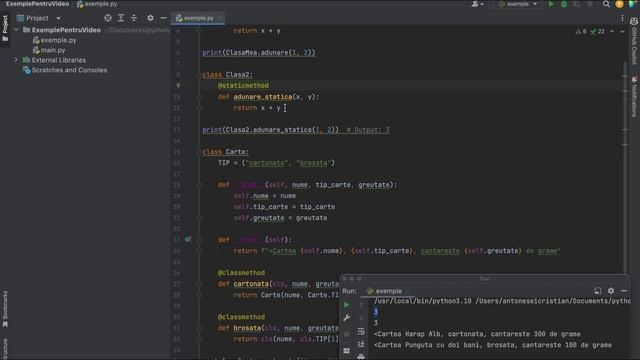Open the user account dropdown icon
Viewport: 640px width, 360px height.
[x=477, y=4]
